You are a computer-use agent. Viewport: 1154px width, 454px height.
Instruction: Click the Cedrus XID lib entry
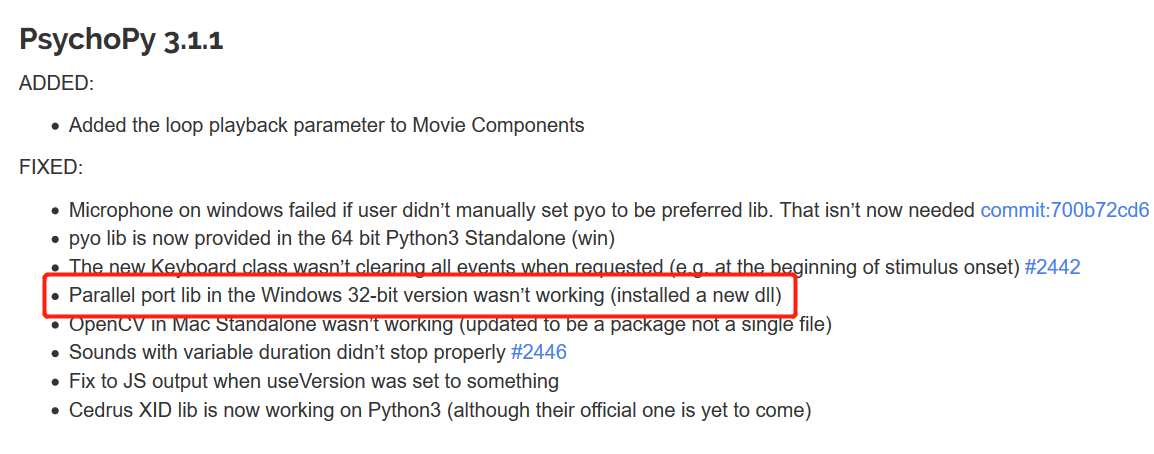point(440,410)
